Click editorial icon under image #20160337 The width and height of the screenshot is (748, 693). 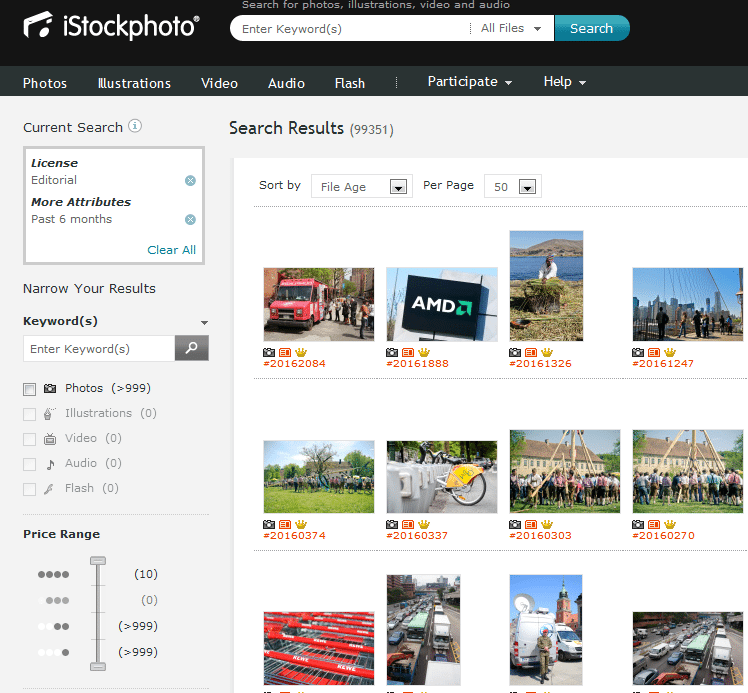coord(408,525)
